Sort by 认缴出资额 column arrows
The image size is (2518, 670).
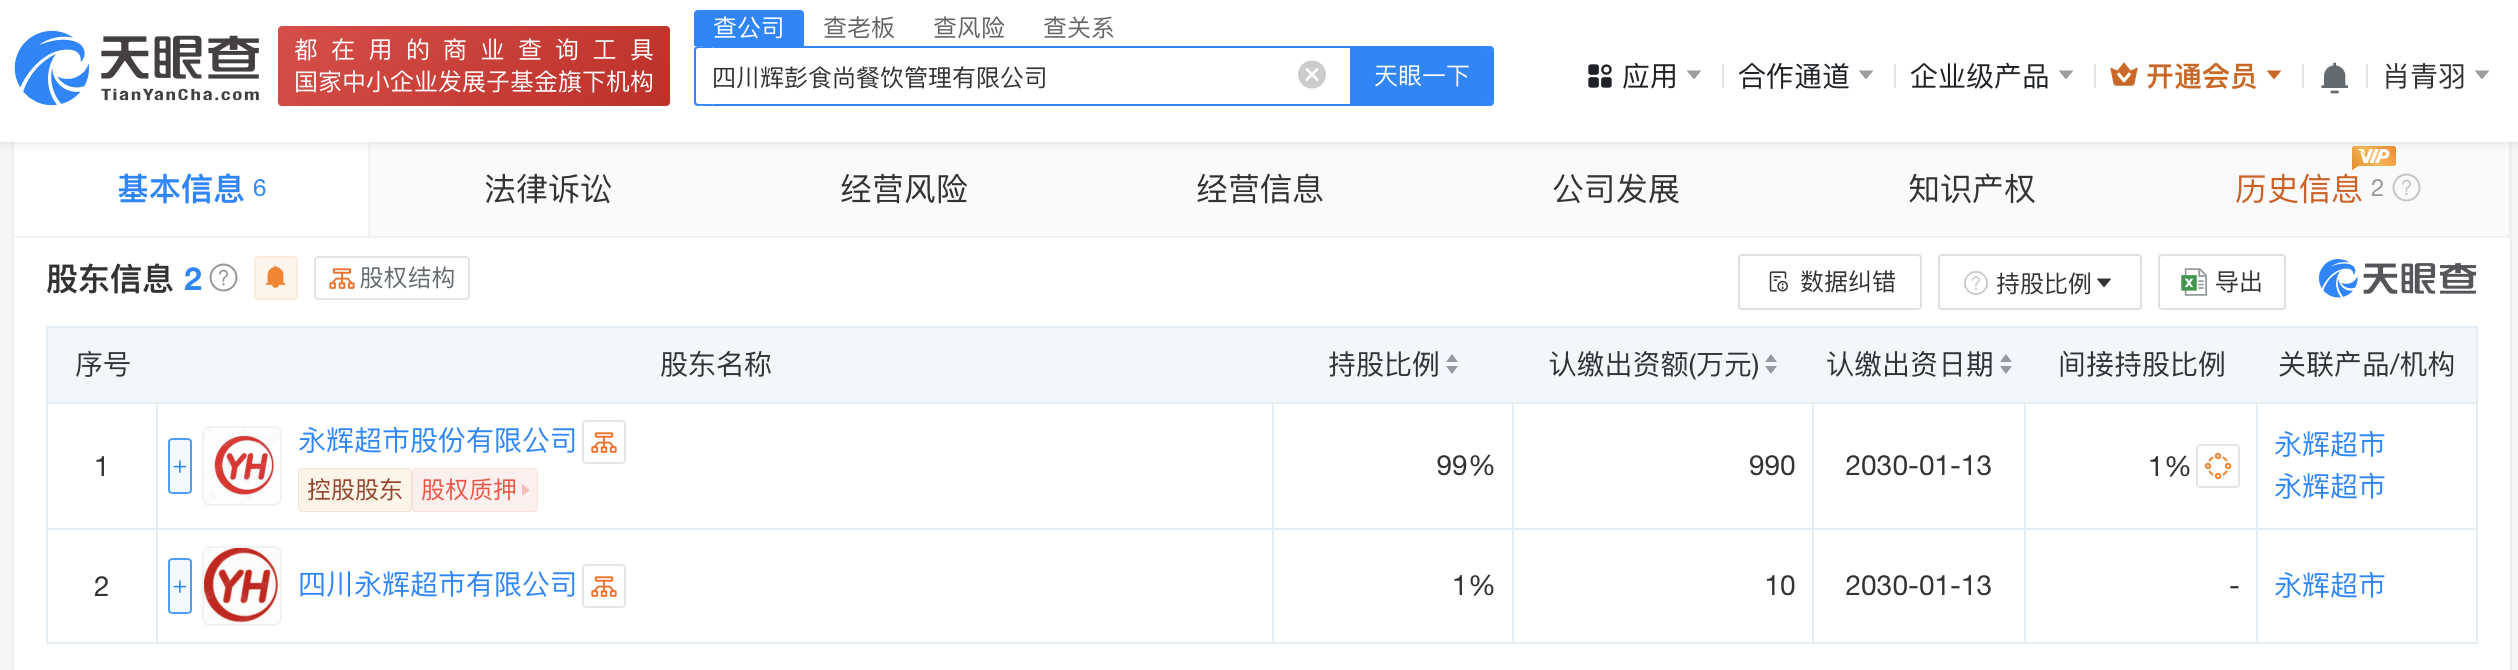pos(1771,365)
